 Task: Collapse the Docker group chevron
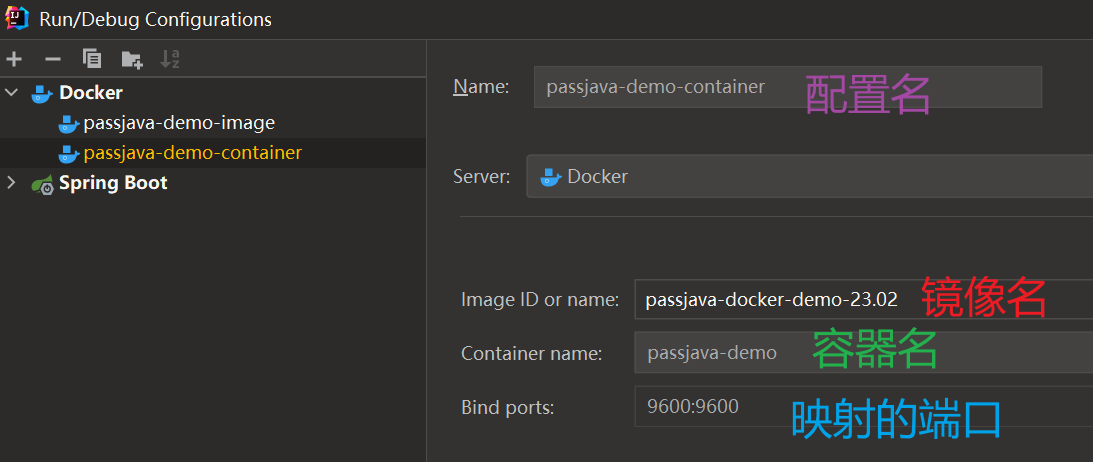point(12,93)
